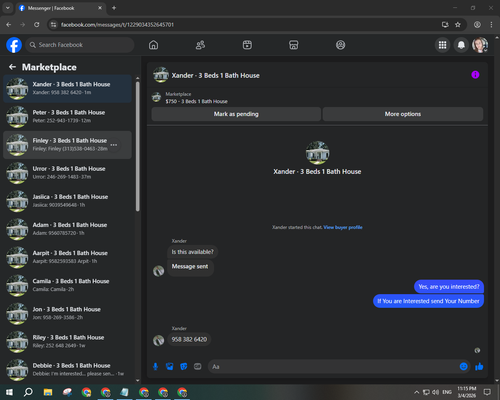
Task: Open Finley - 3 Beds 1 Bath House chat
Action: coord(67,145)
